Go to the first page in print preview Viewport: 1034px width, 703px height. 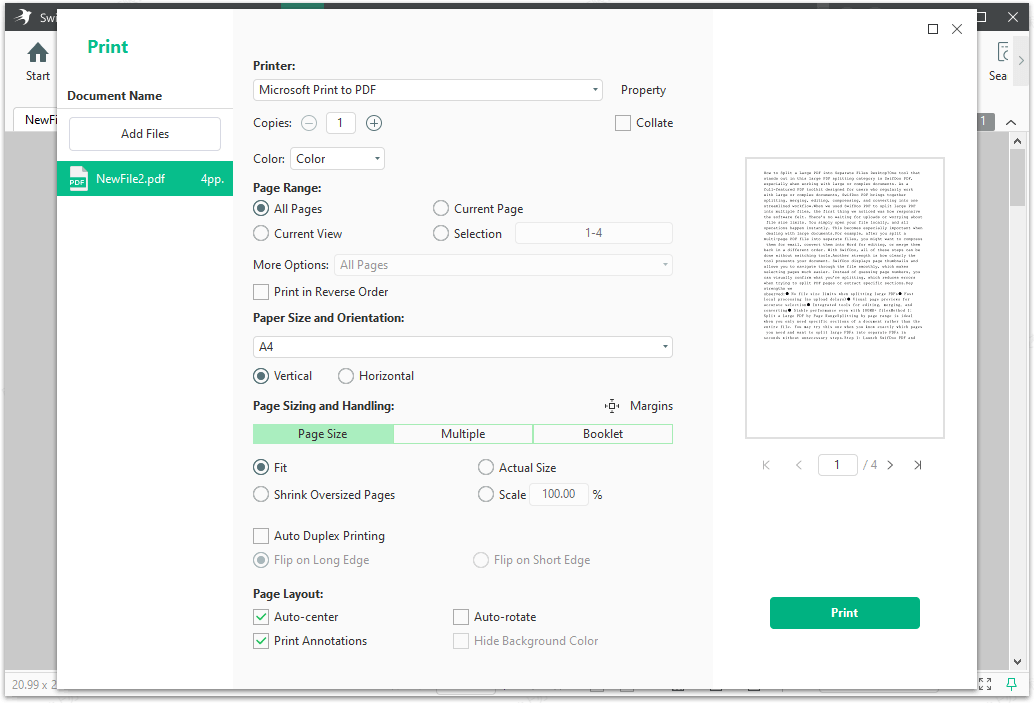tap(766, 465)
